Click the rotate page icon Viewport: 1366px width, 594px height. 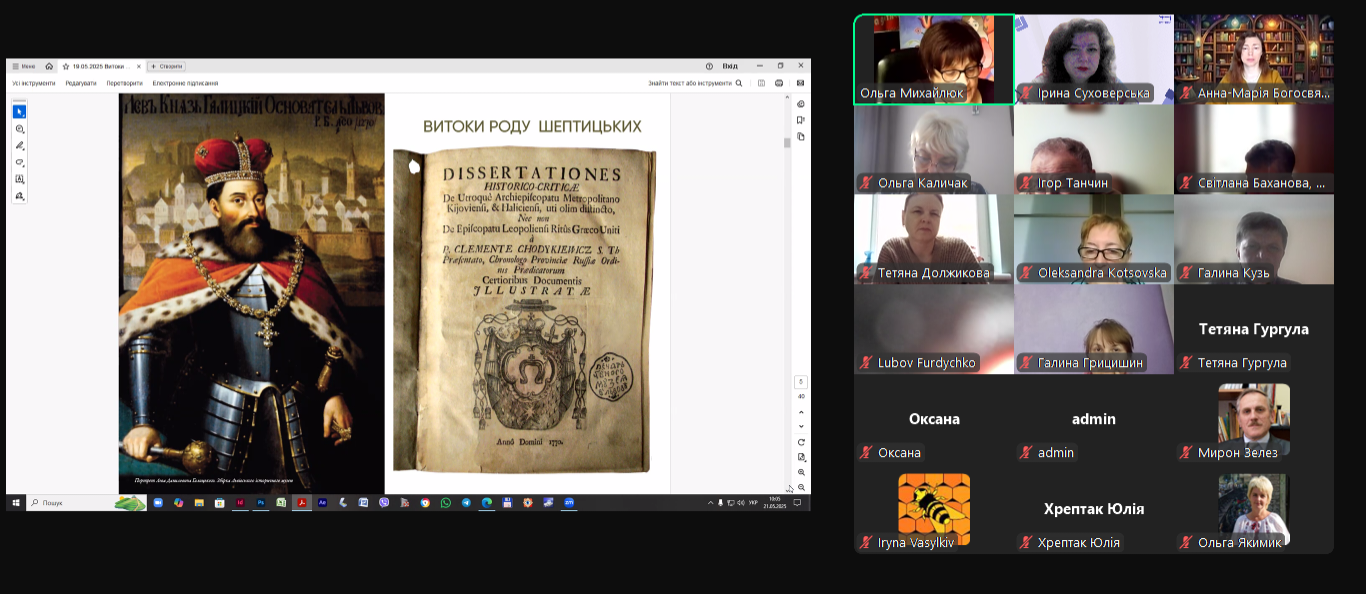tap(801, 442)
